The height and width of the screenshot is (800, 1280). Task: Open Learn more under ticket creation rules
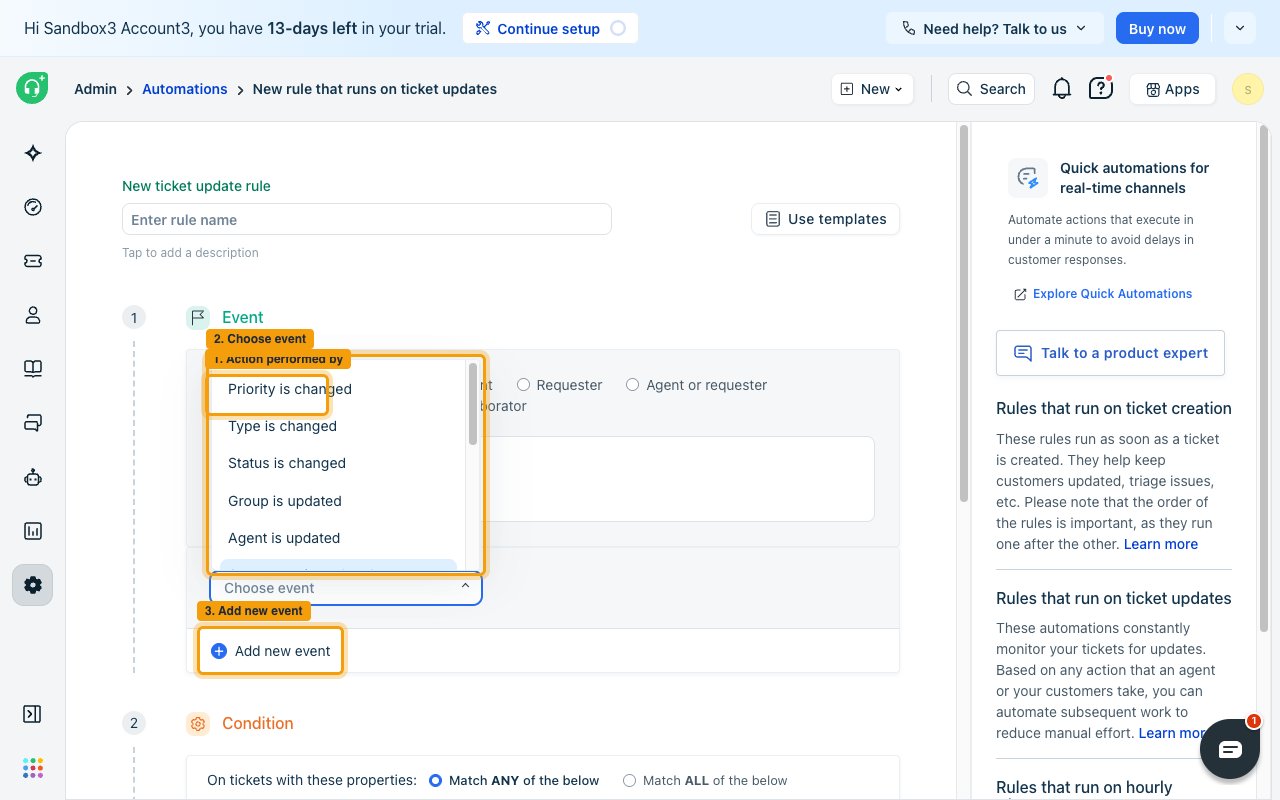(x=1160, y=544)
